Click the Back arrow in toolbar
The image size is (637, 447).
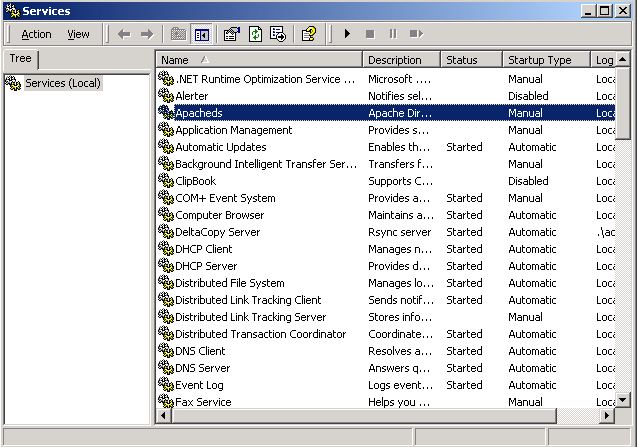point(124,34)
